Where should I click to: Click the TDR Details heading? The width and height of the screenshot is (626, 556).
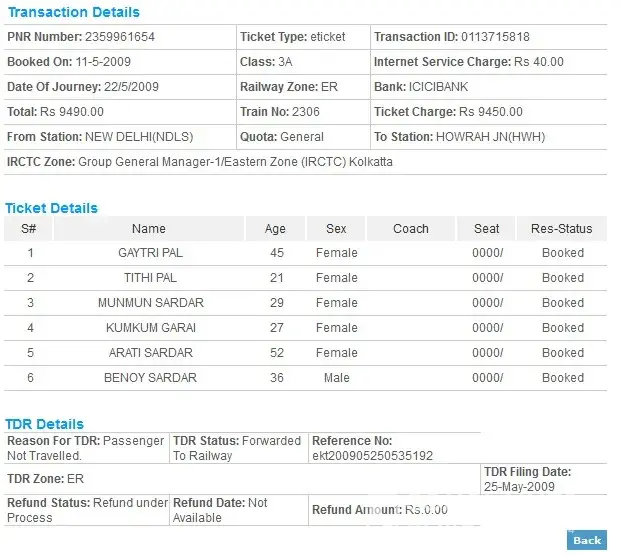click(45, 424)
